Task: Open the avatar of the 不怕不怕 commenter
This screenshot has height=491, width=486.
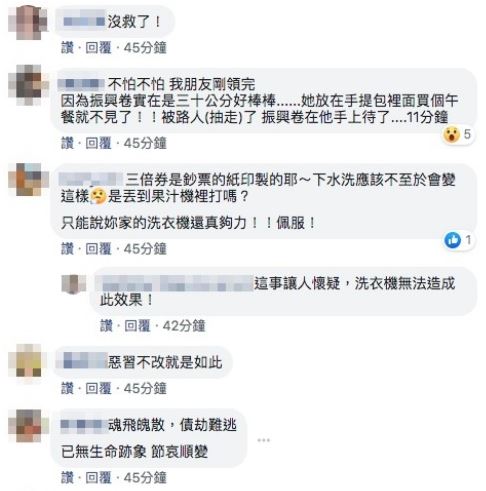Action: point(28,85)
